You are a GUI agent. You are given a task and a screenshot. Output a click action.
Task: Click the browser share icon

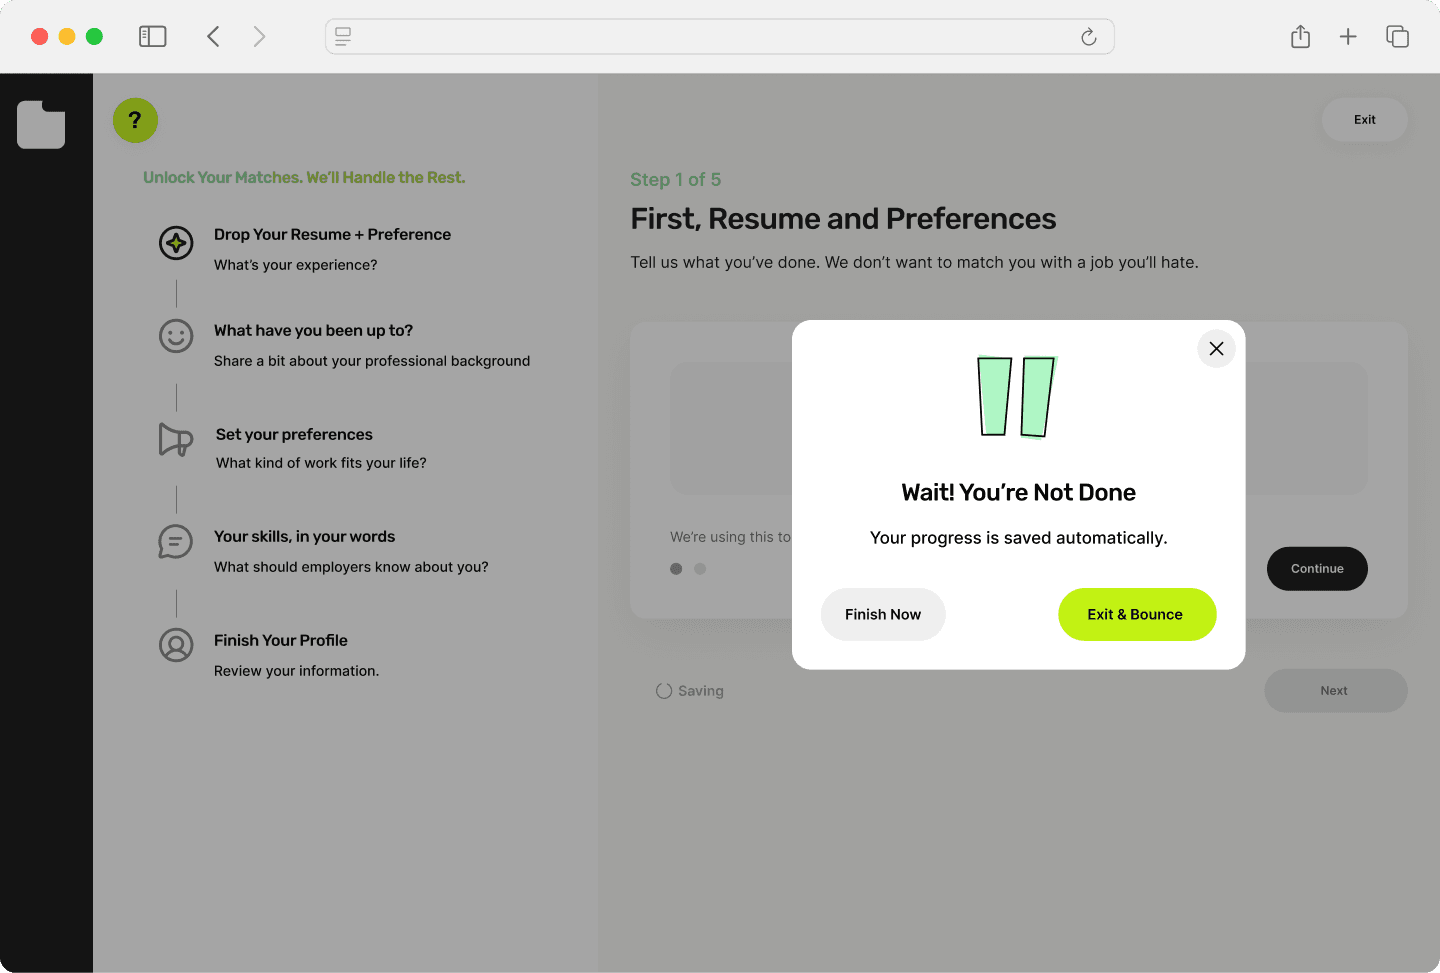1300,37
